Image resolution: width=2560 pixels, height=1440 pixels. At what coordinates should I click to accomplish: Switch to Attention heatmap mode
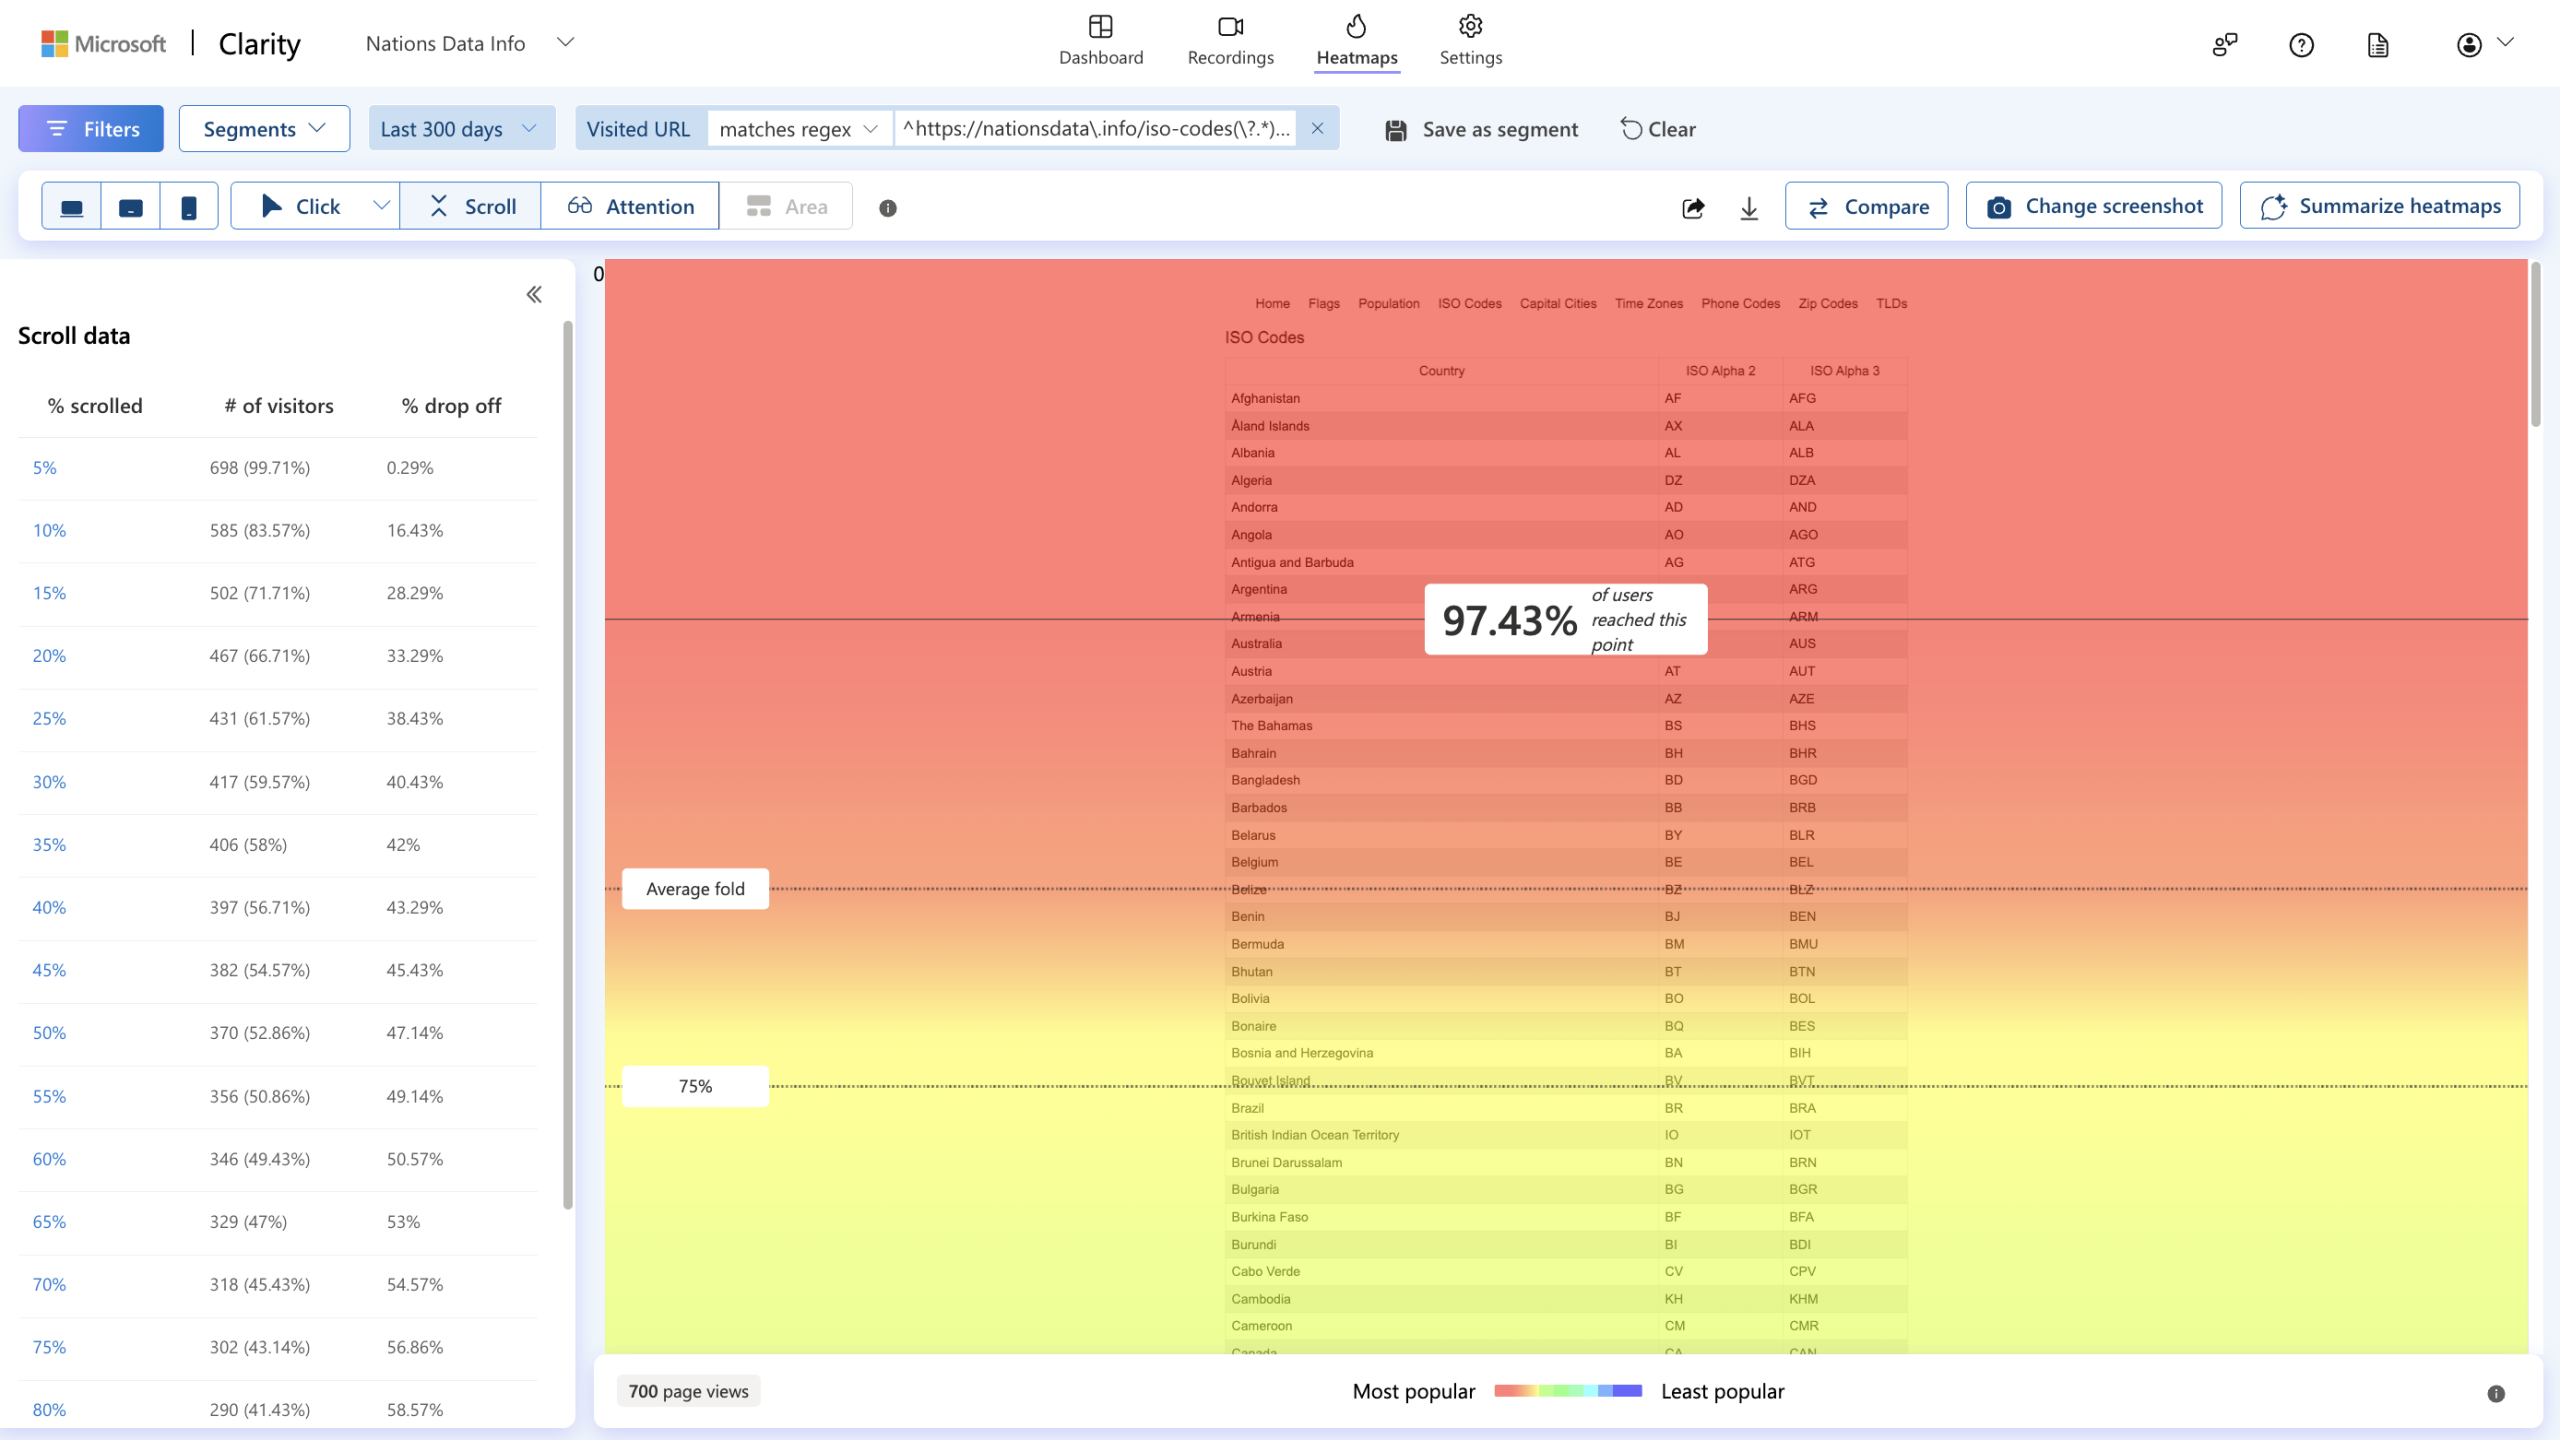(x=630, y=206)
